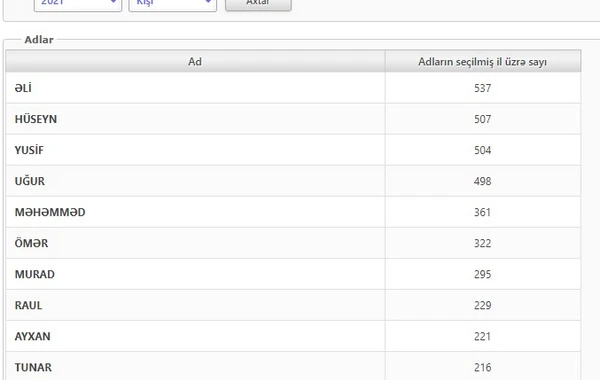Screen dimensions: 600x380
Task: Click the count 498 cell
Action: [x=483, y=181]
